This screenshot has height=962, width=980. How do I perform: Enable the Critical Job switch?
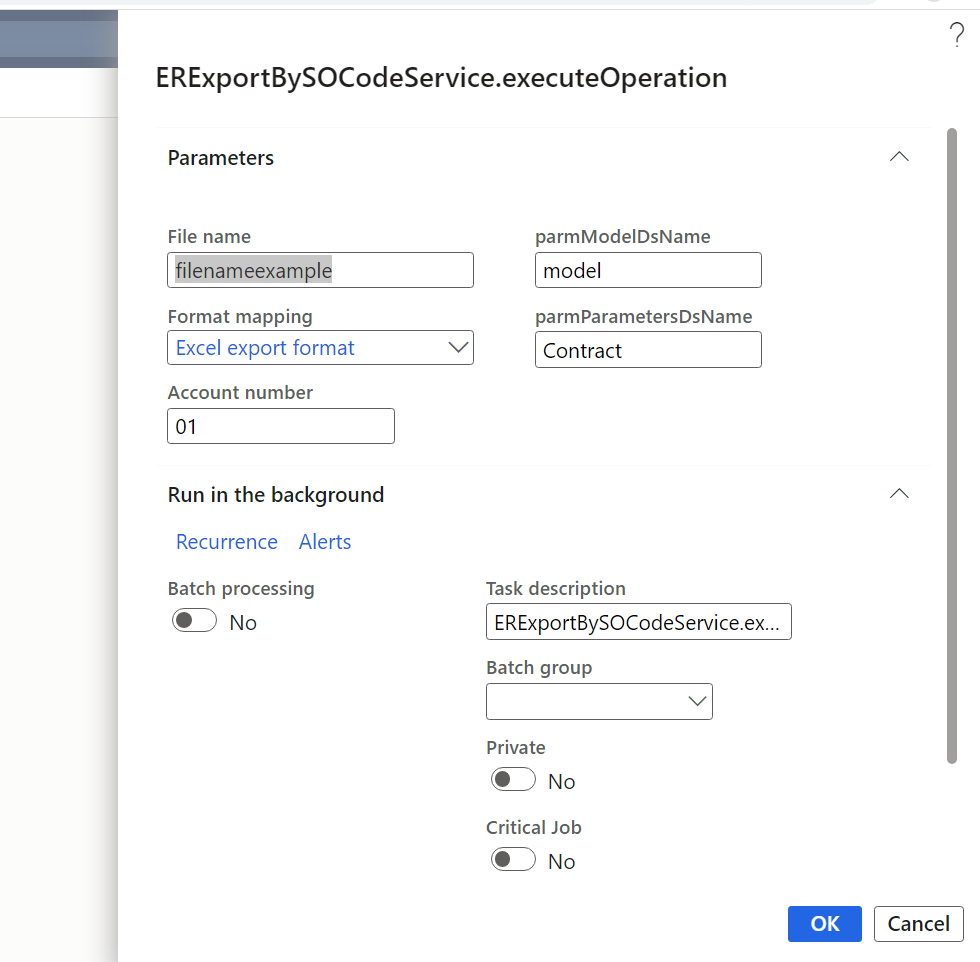click(x=513, y=859)
